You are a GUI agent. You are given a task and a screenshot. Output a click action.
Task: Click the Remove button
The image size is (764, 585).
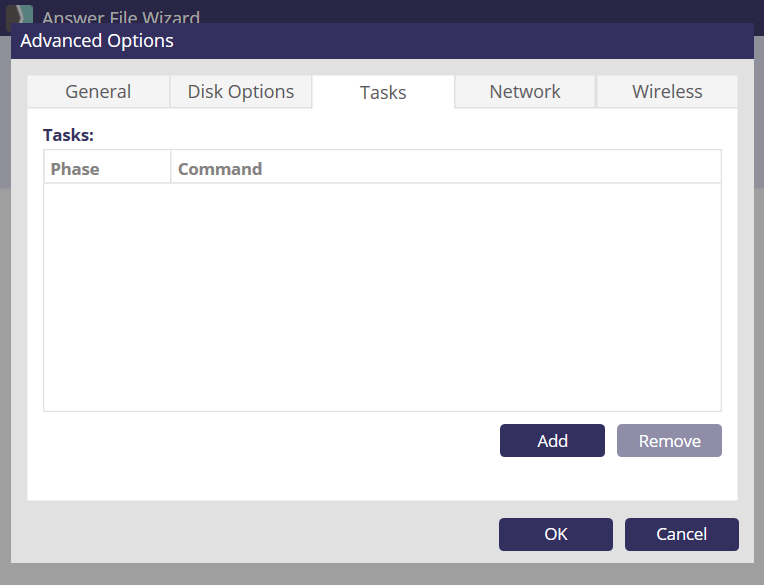tap(669, 441)
